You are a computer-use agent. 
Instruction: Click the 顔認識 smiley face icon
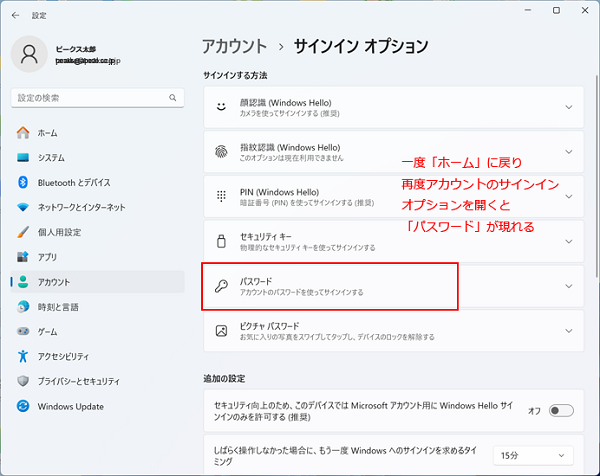(221, 107)
